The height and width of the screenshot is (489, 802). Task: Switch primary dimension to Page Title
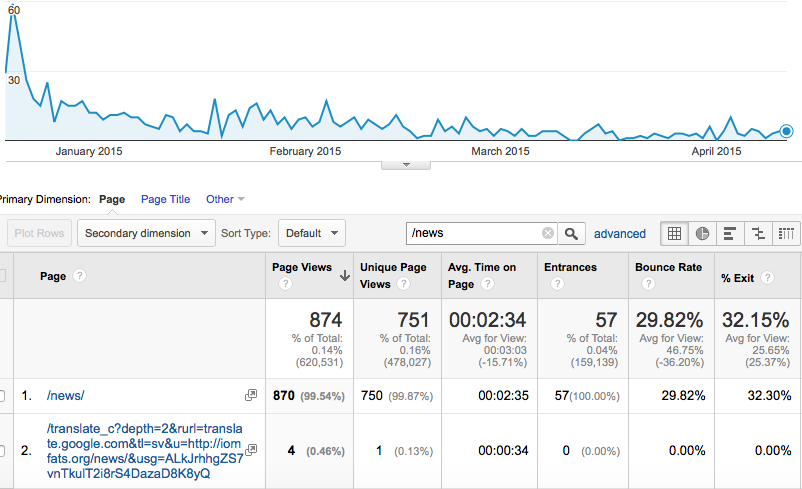(165, 199)
